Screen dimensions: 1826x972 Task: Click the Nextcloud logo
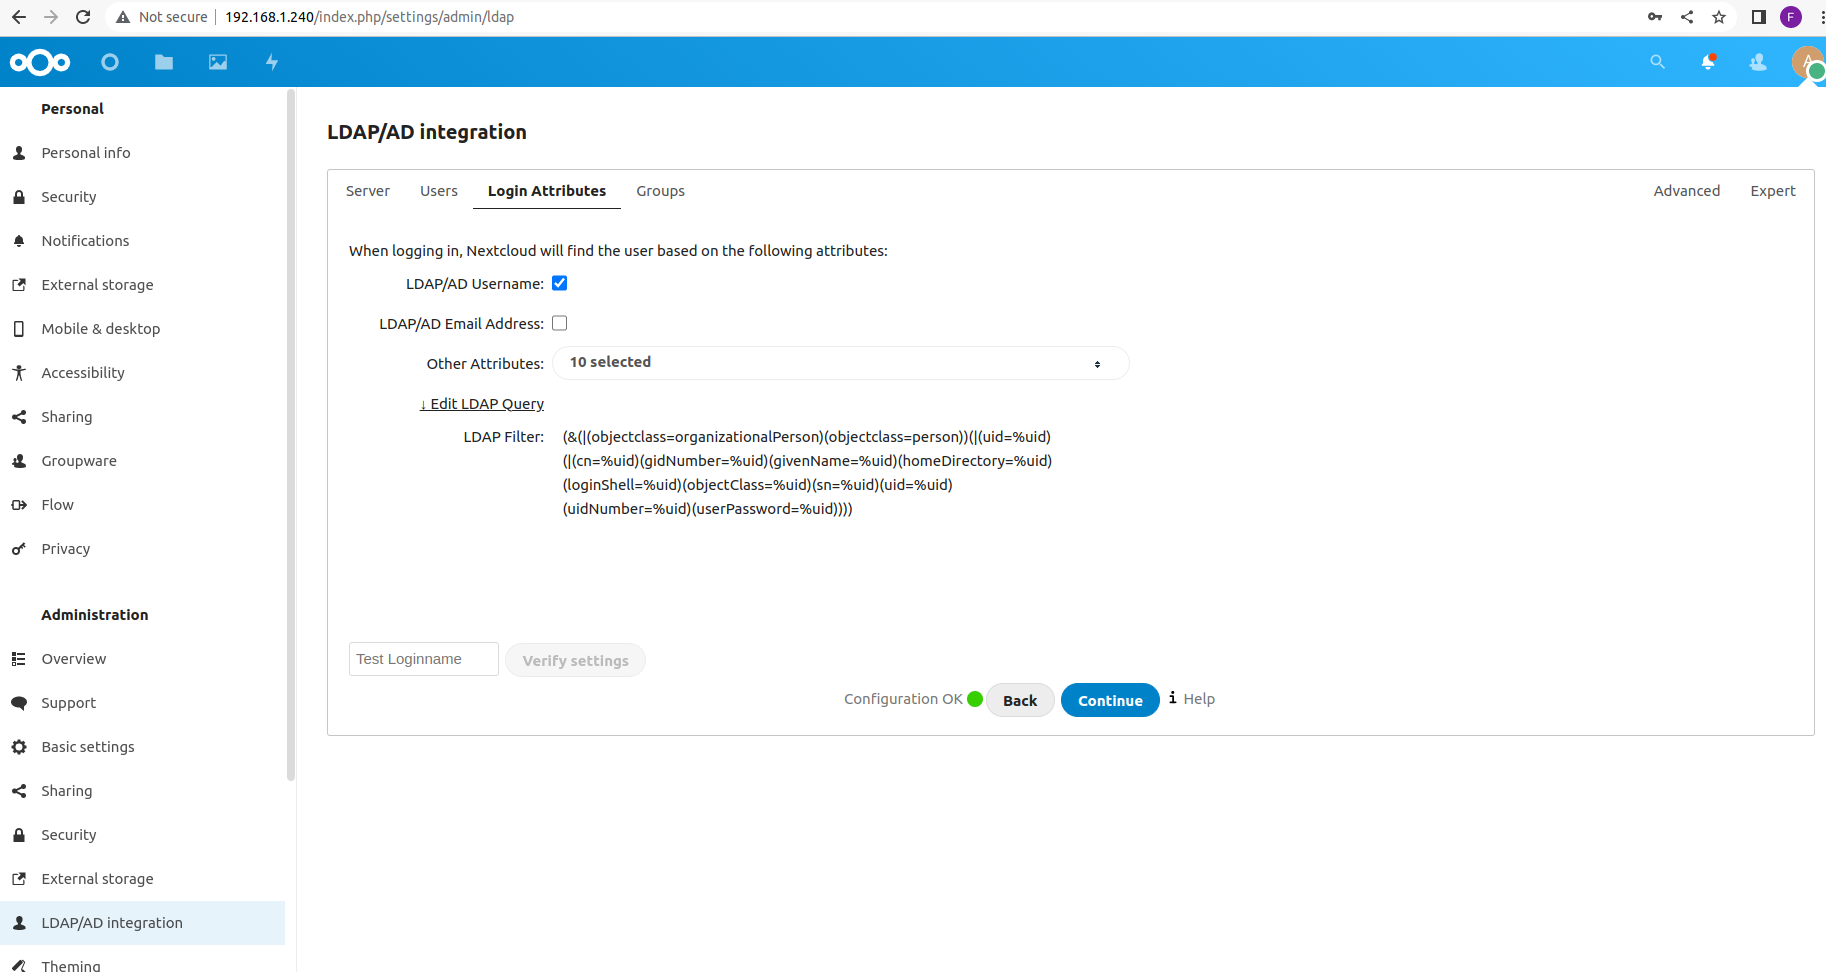click(x=40, y=62)
